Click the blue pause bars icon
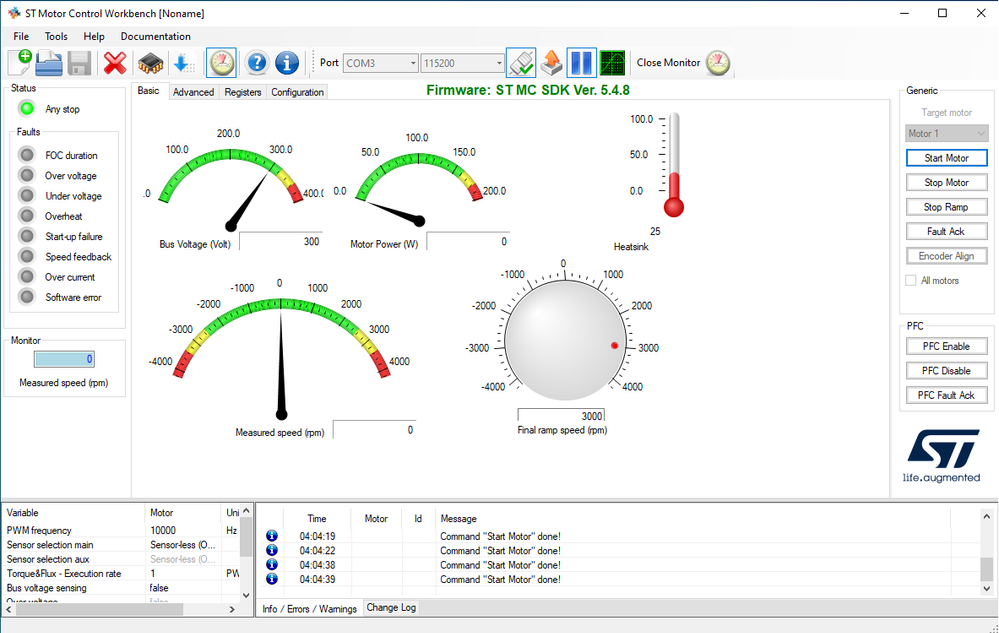The width and height of the screenshot is (999, 633). click(x=581, y=63)
